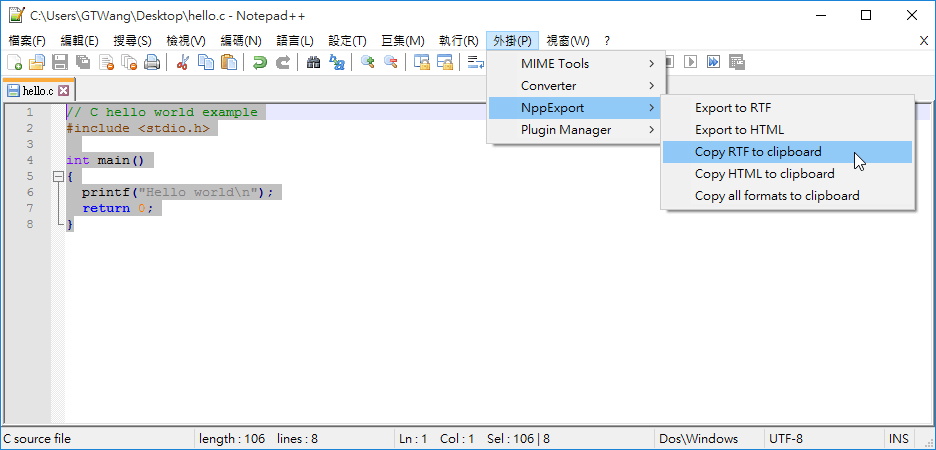Toggle synchronized horizontal scrolling

(445, 62)
